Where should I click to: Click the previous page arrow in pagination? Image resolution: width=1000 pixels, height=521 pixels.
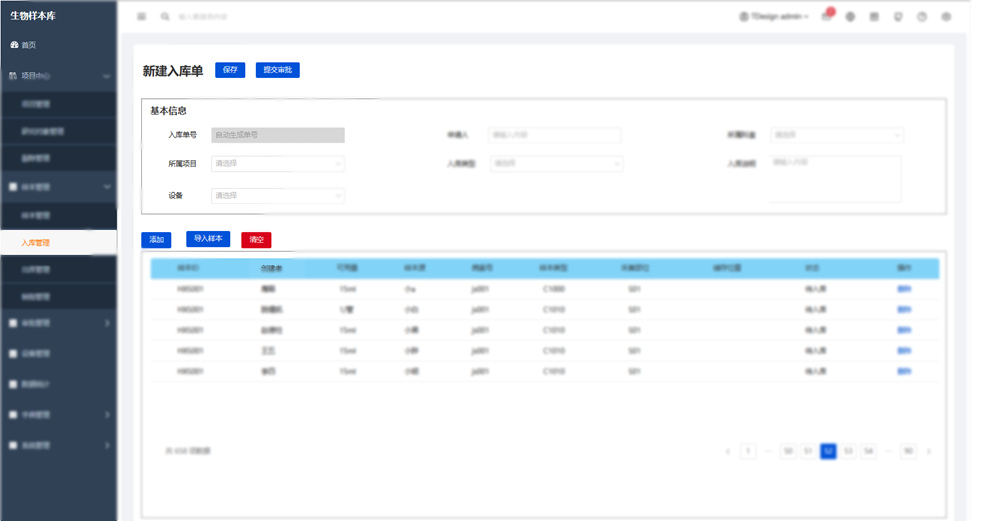pyautogui.click(x=728, y=452)
